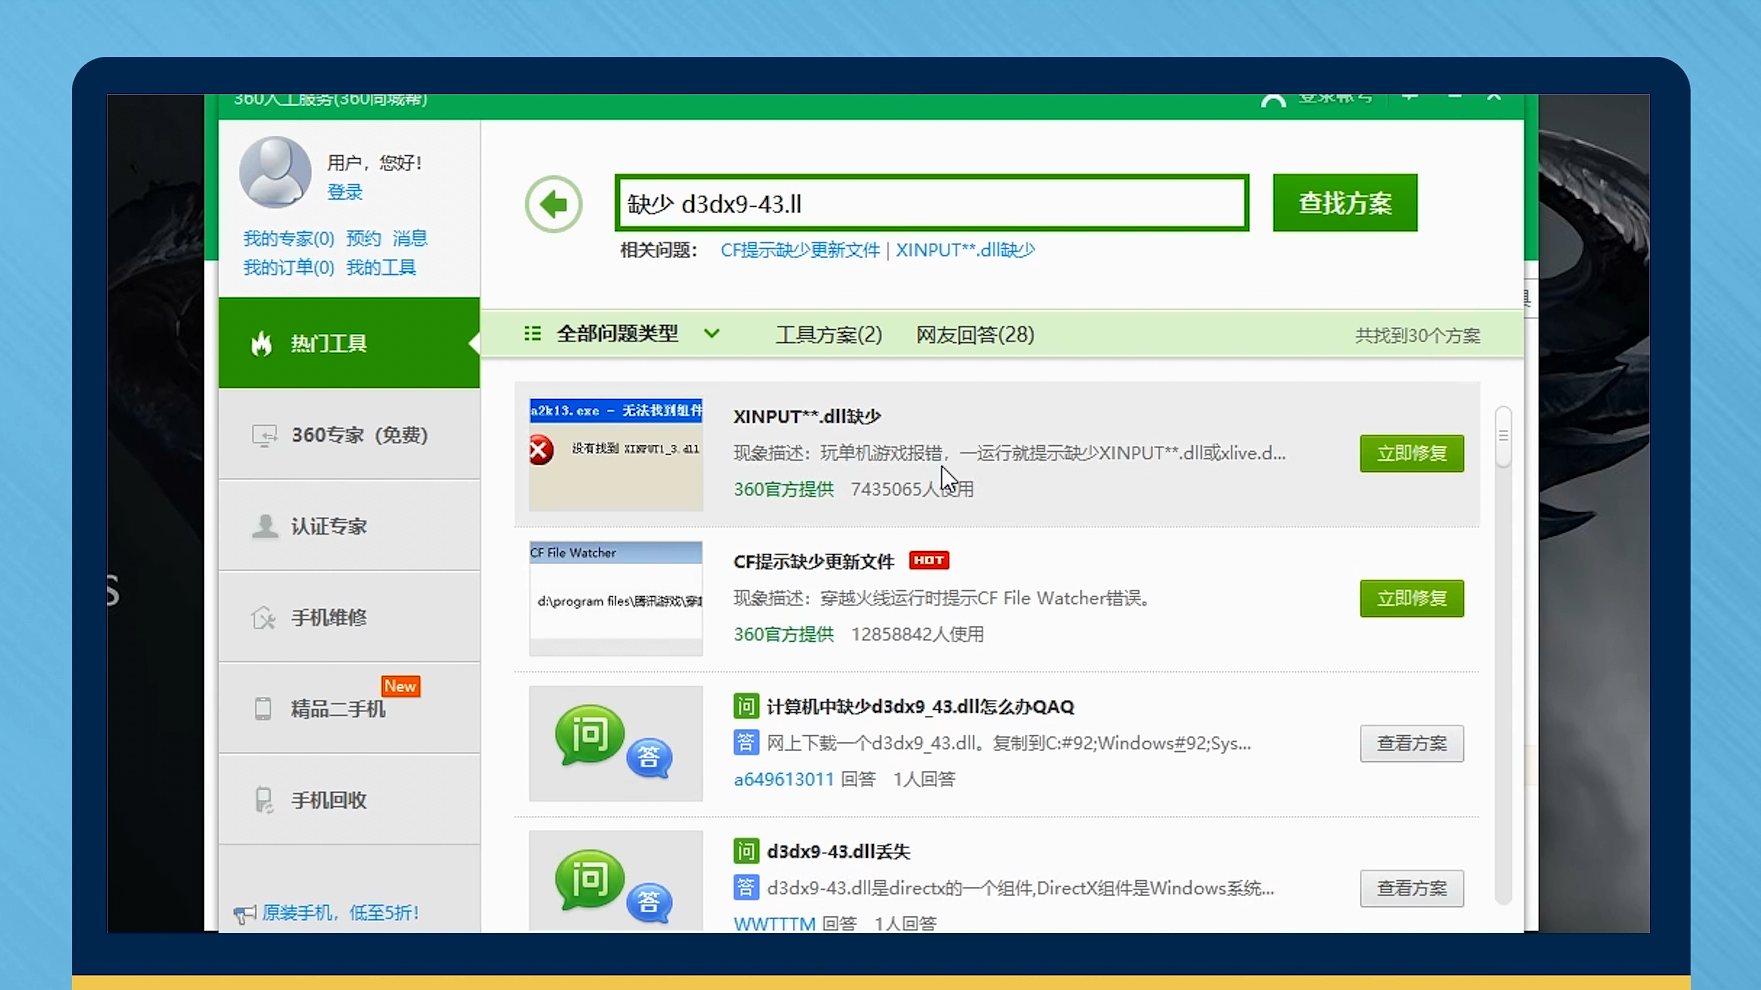Select 360专家（免费） in the sidebar
The width and height of the screenshot is (1761, 990).
[349, 435]
